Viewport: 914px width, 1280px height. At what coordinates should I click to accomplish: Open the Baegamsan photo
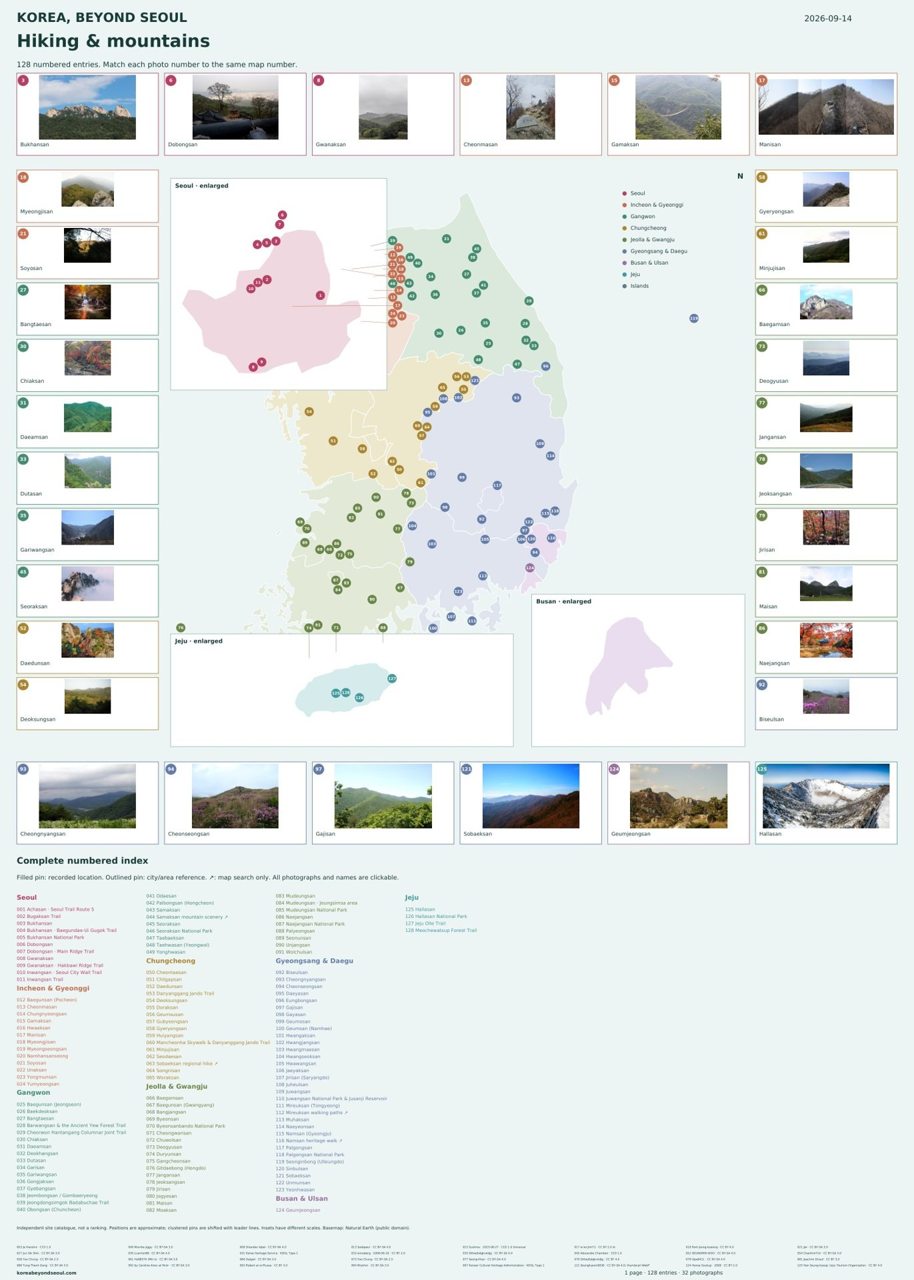pos(826,302)
